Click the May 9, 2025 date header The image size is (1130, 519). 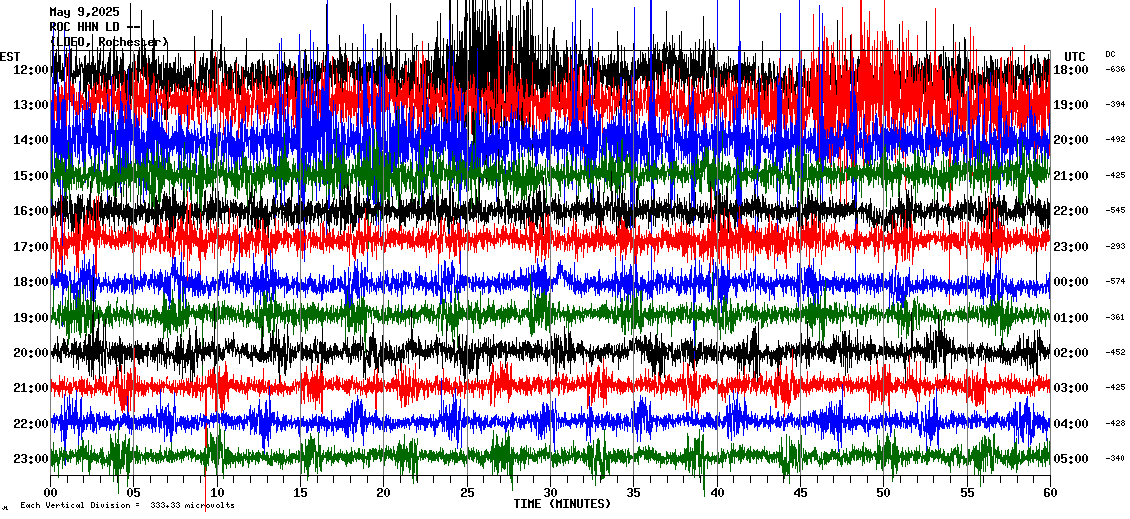pyautogui.click(x=83, y=12)
